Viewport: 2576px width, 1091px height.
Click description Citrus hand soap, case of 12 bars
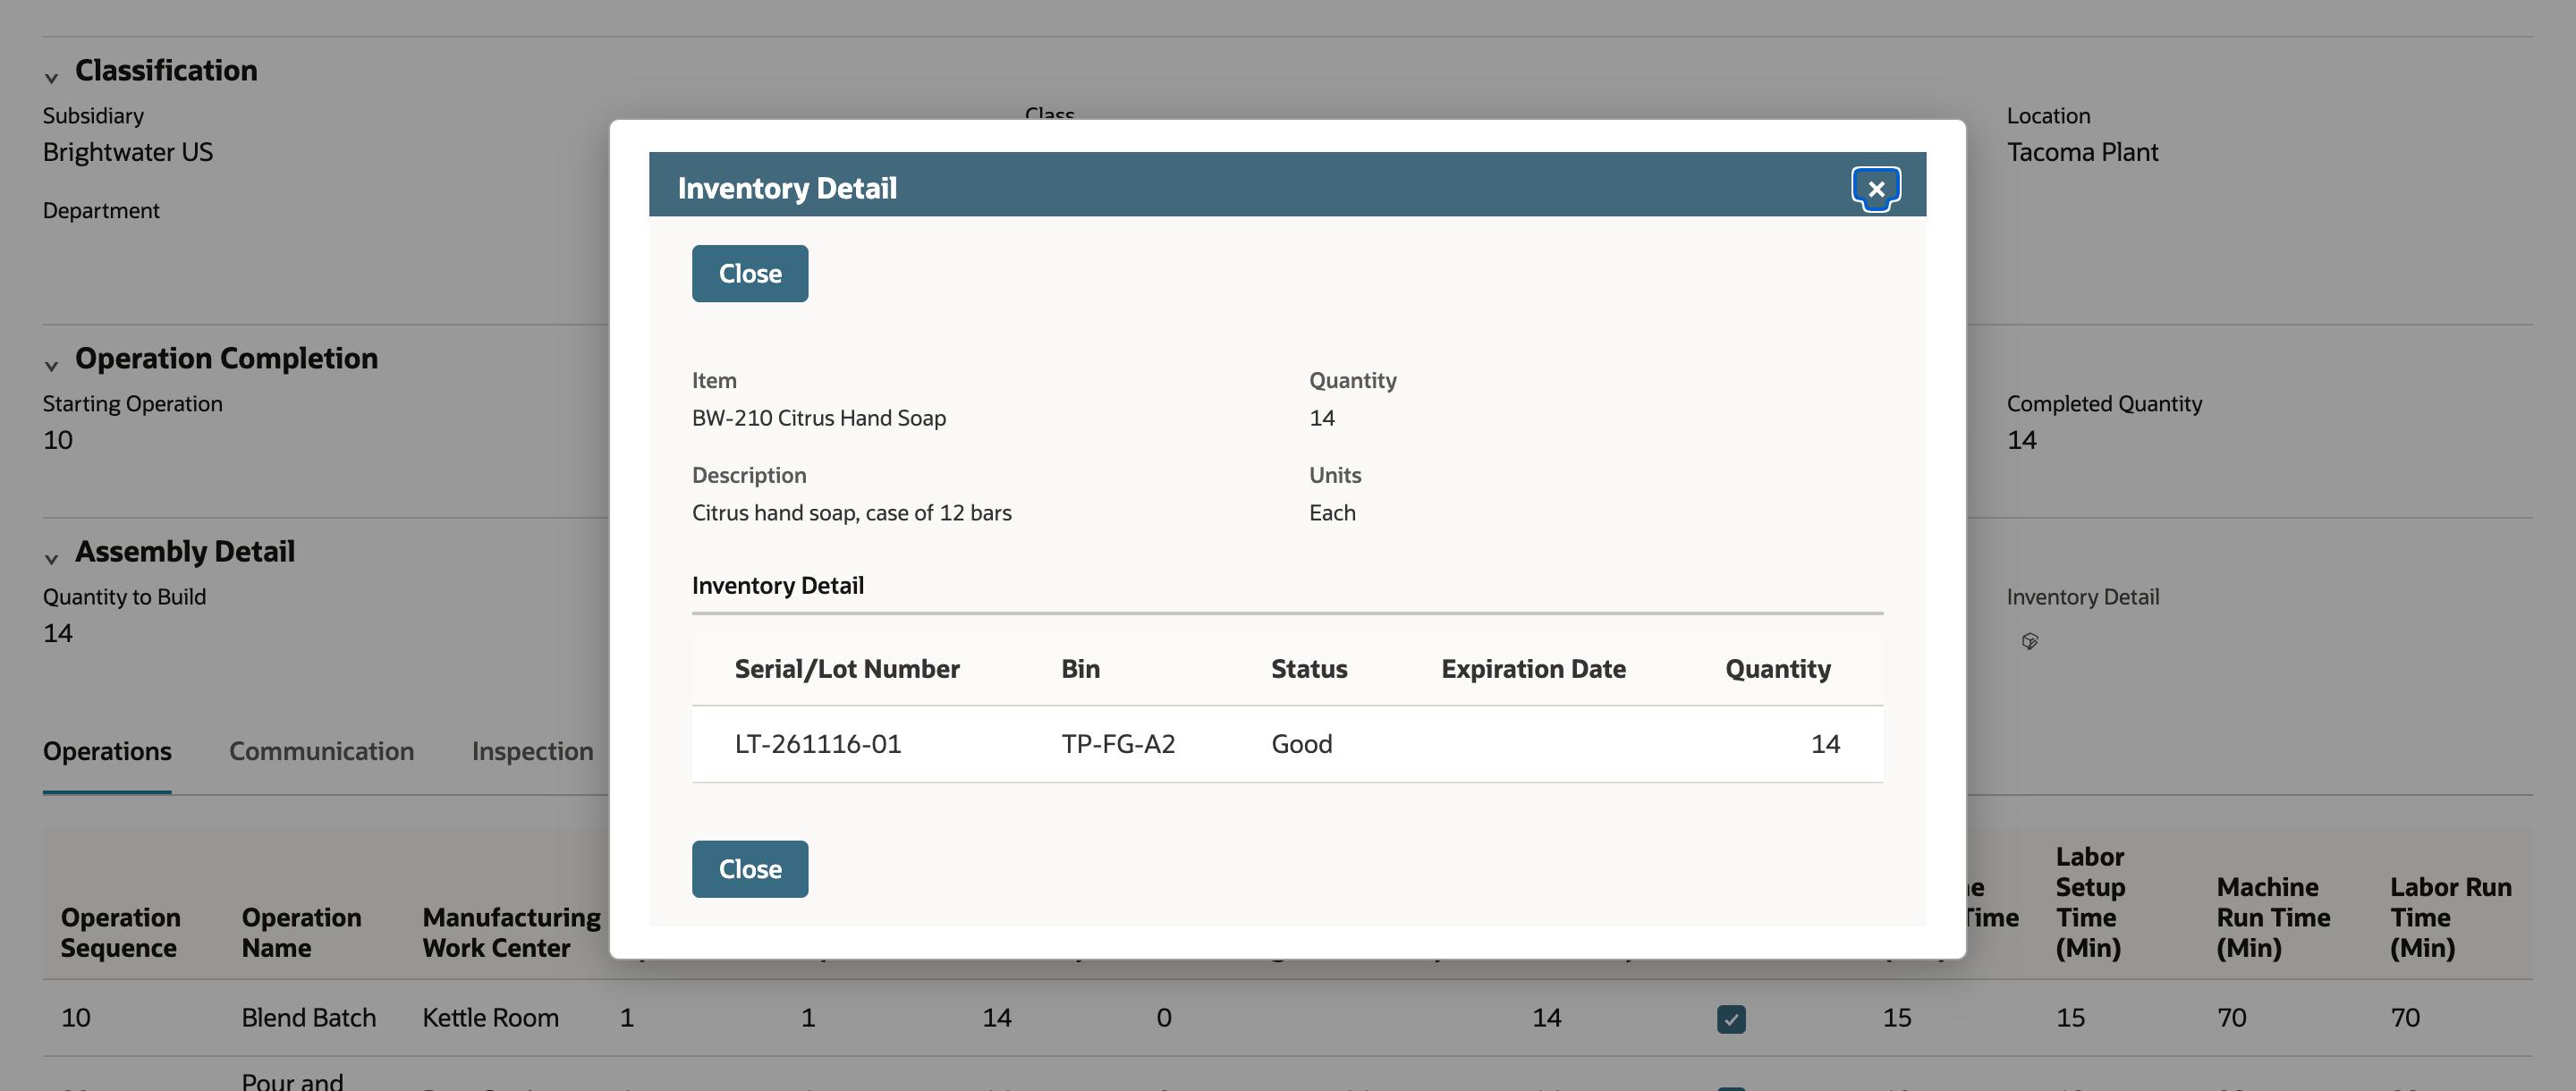(x=851, y=512)
